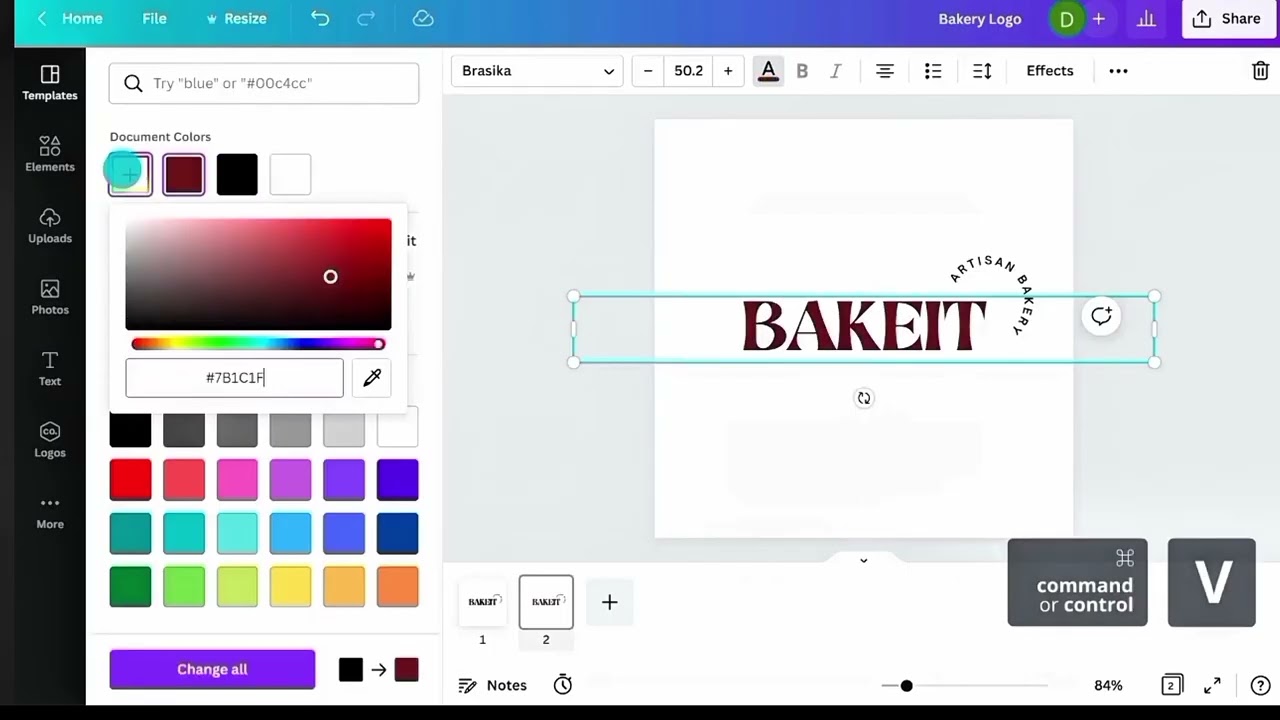Choose the dark green default swatch
Screen dimensions: 1280x720
click(x=130, y=587)
